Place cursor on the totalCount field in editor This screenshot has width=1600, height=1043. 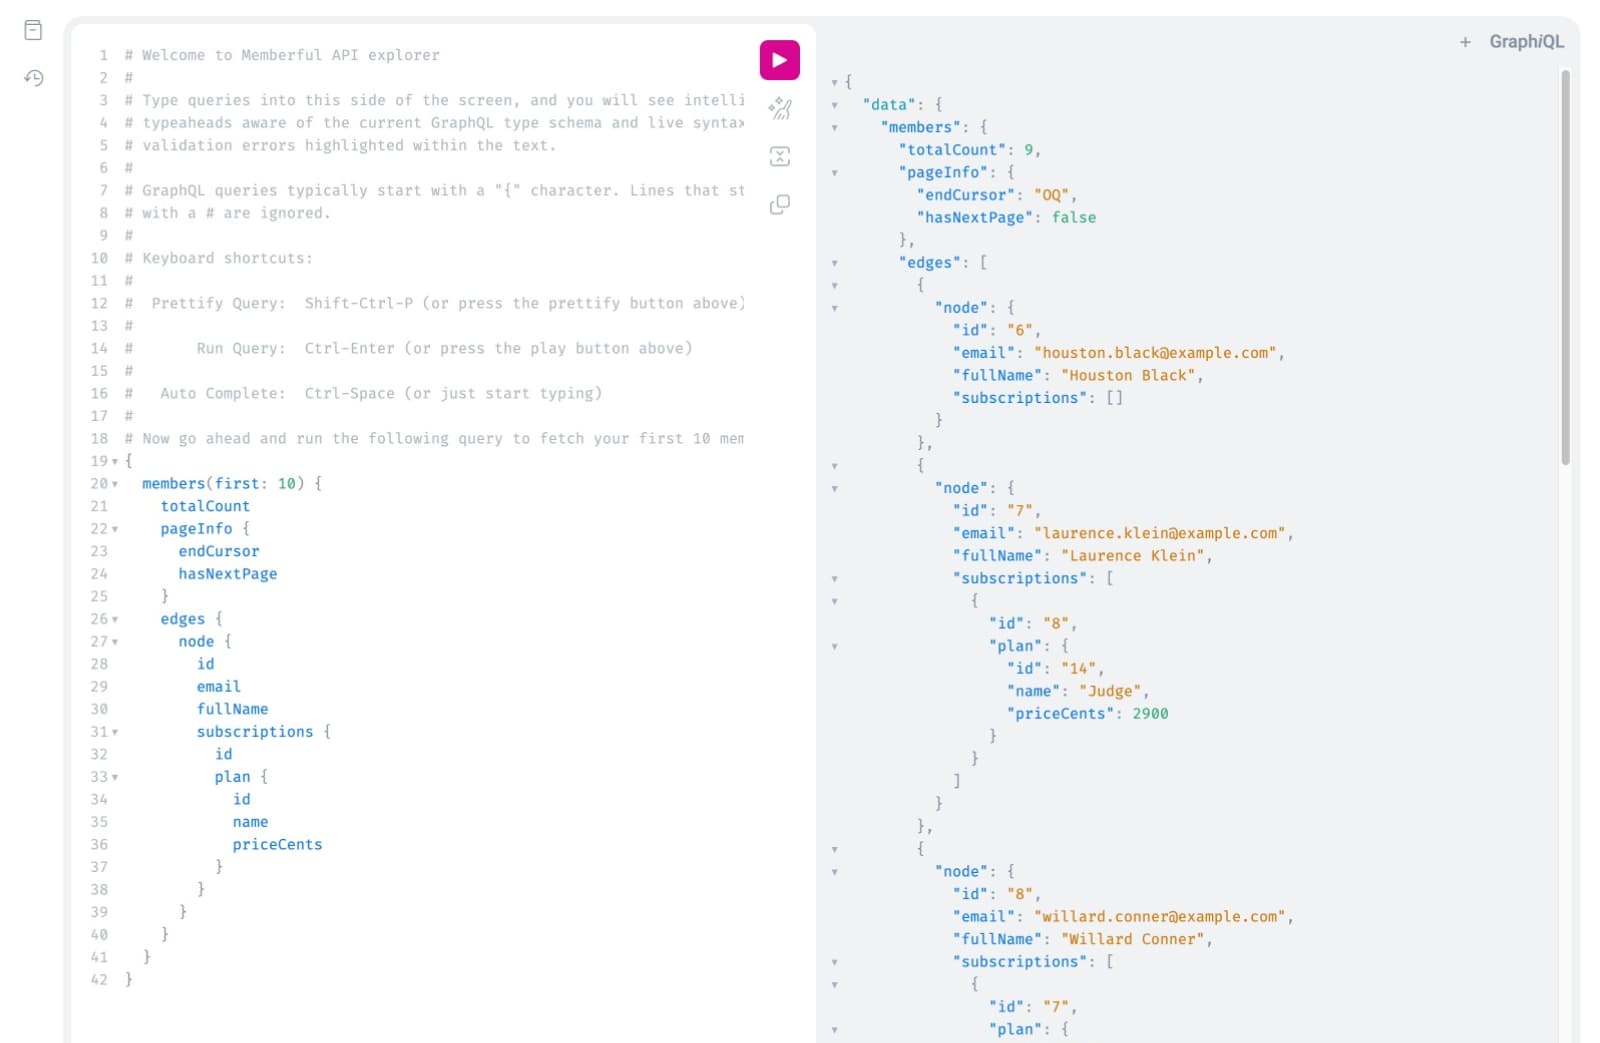click(x=204, y=506)
